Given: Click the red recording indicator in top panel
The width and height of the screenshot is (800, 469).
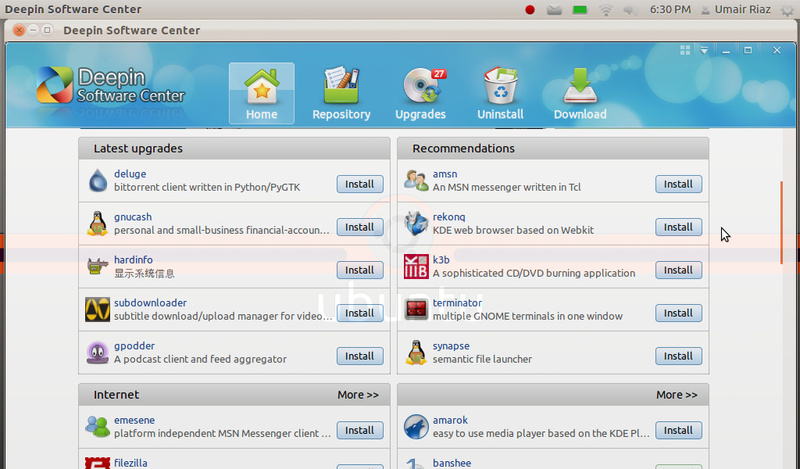Looking at the screenshot, I should point(530,10).
